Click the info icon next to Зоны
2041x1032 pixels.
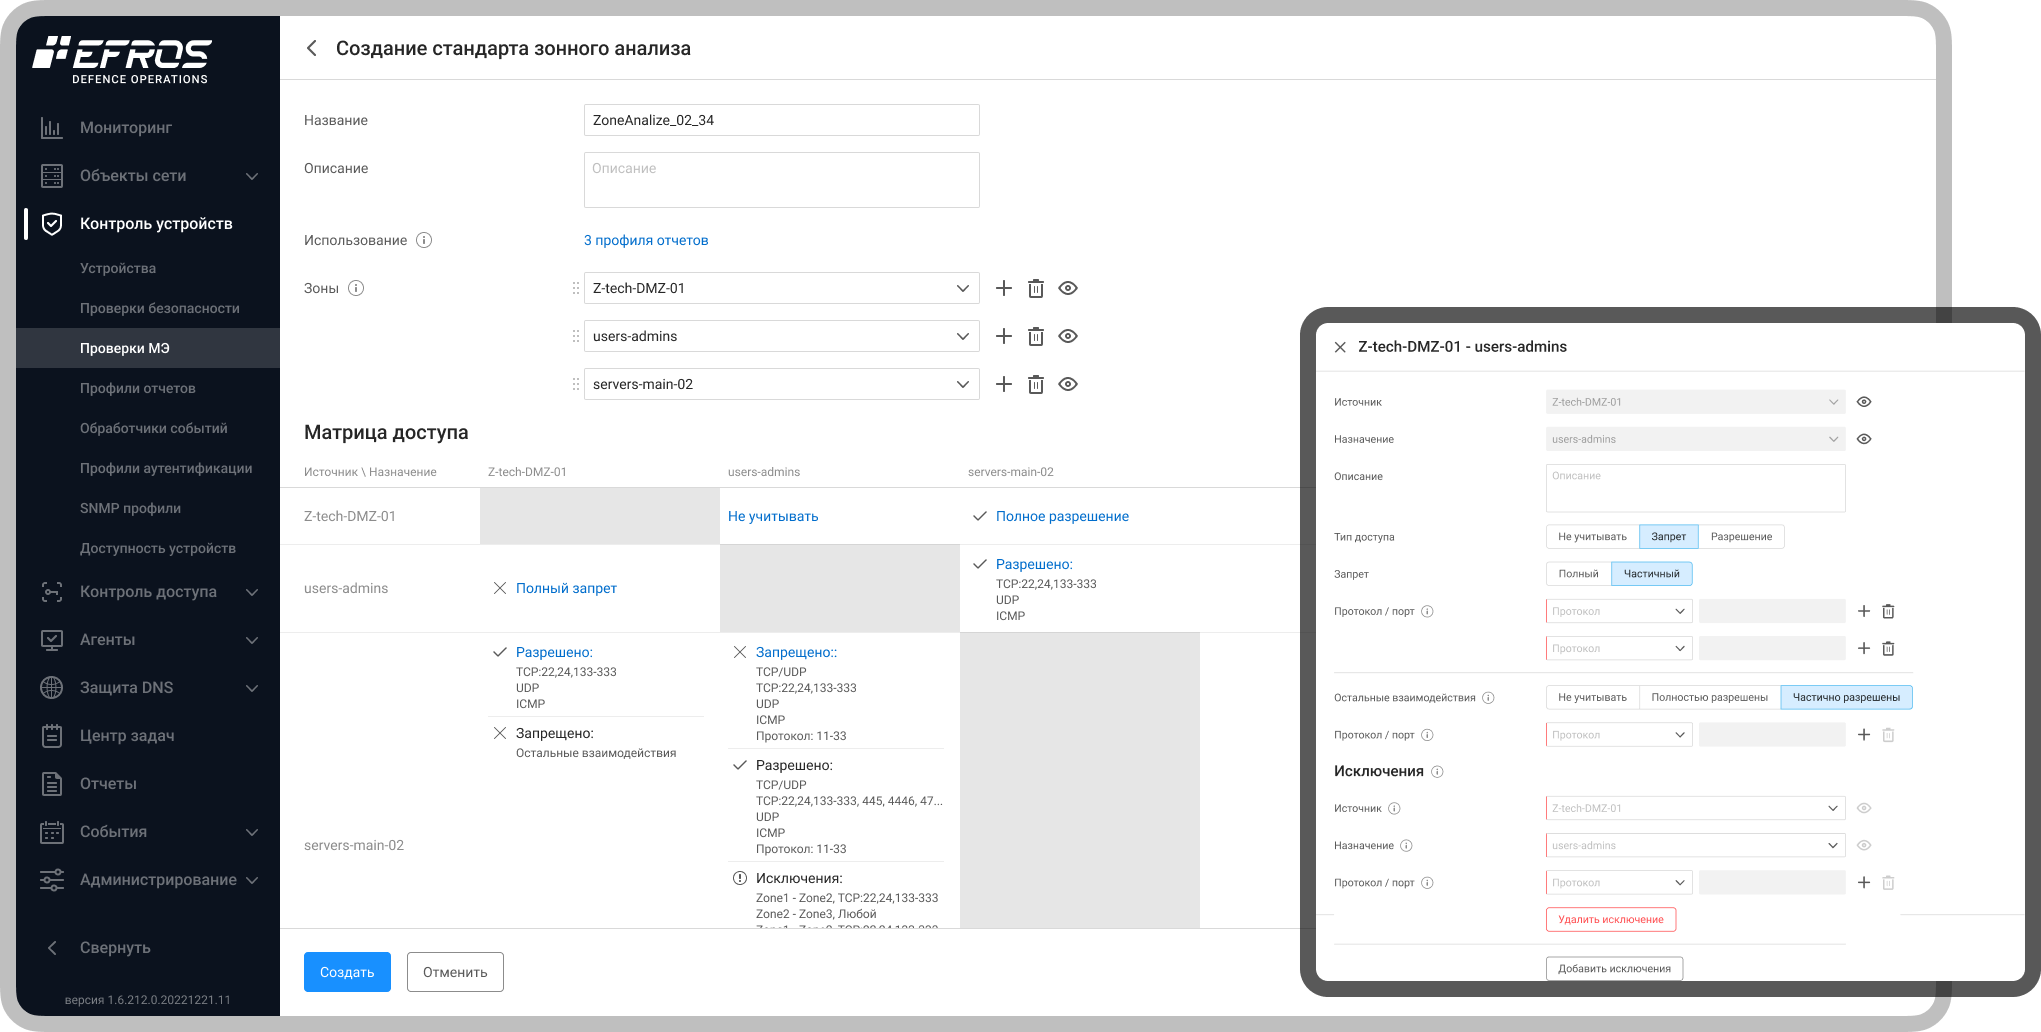(x=356, y=288)
